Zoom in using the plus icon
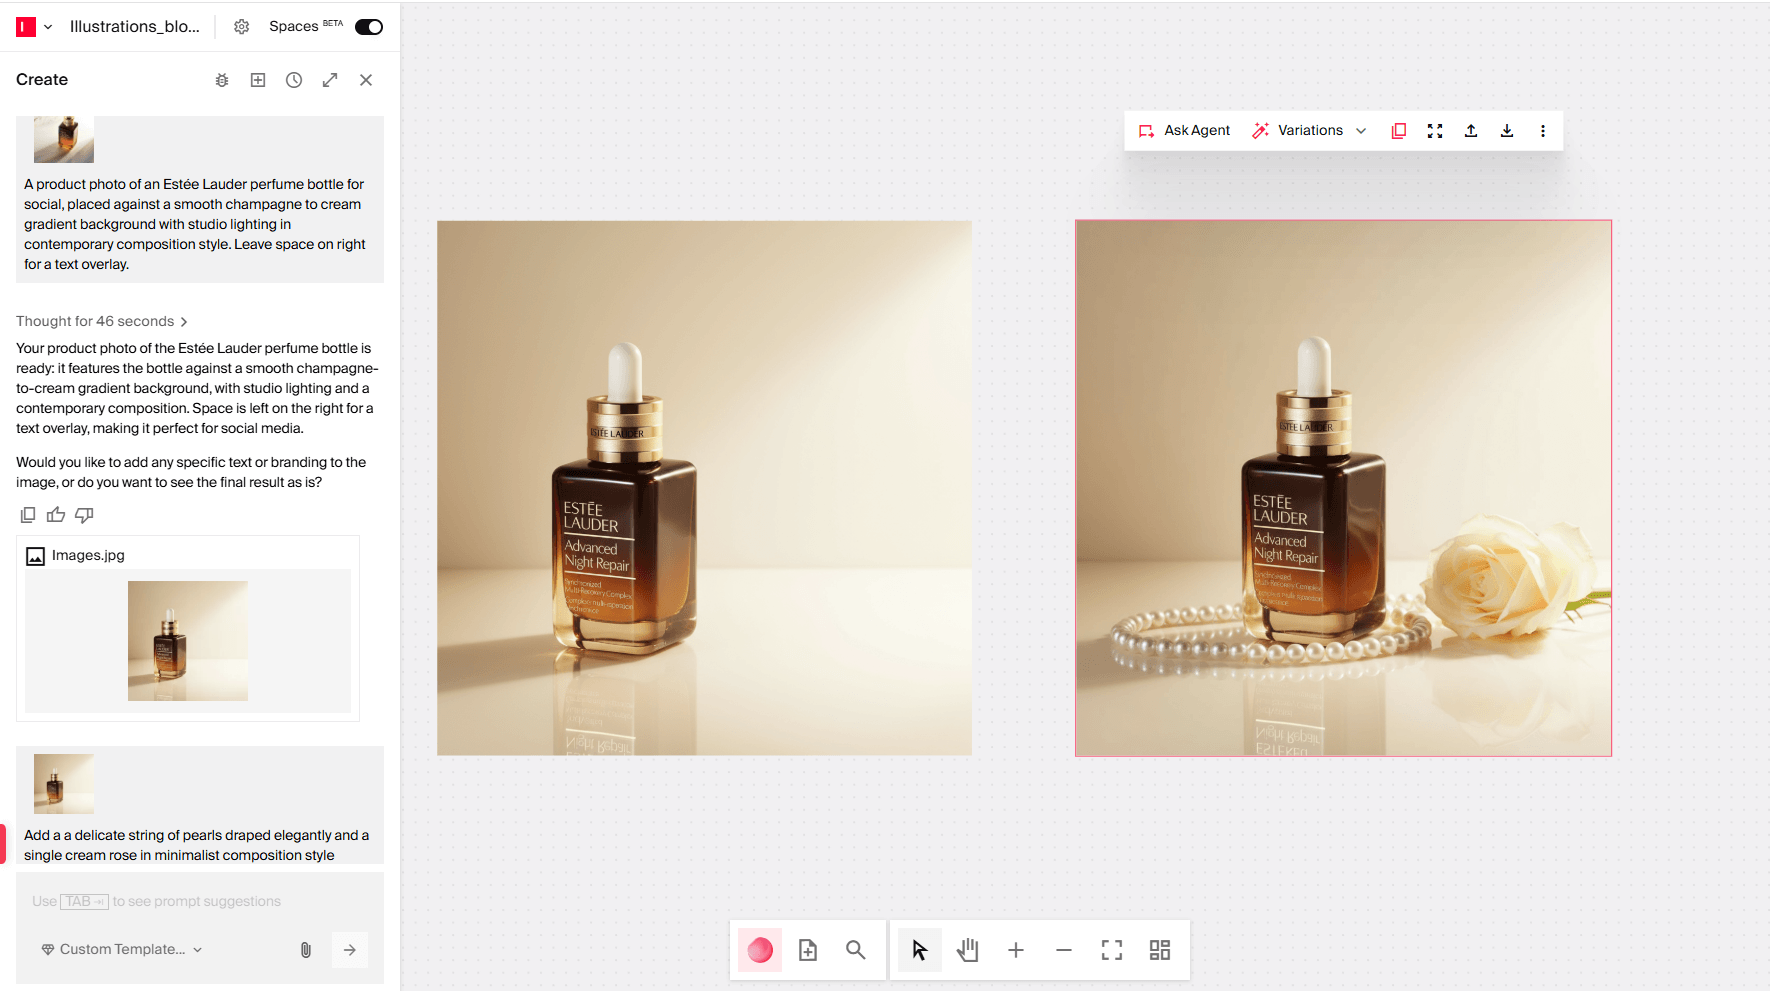The width and height of the screenshot is (1770, 991). 1015,950
